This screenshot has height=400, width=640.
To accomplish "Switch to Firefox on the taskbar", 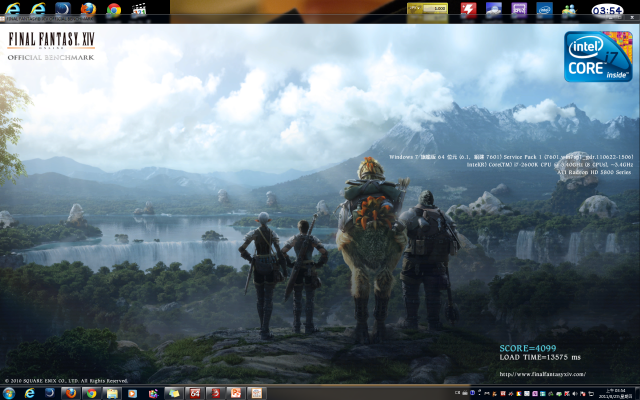I will (x=71, y=393).
